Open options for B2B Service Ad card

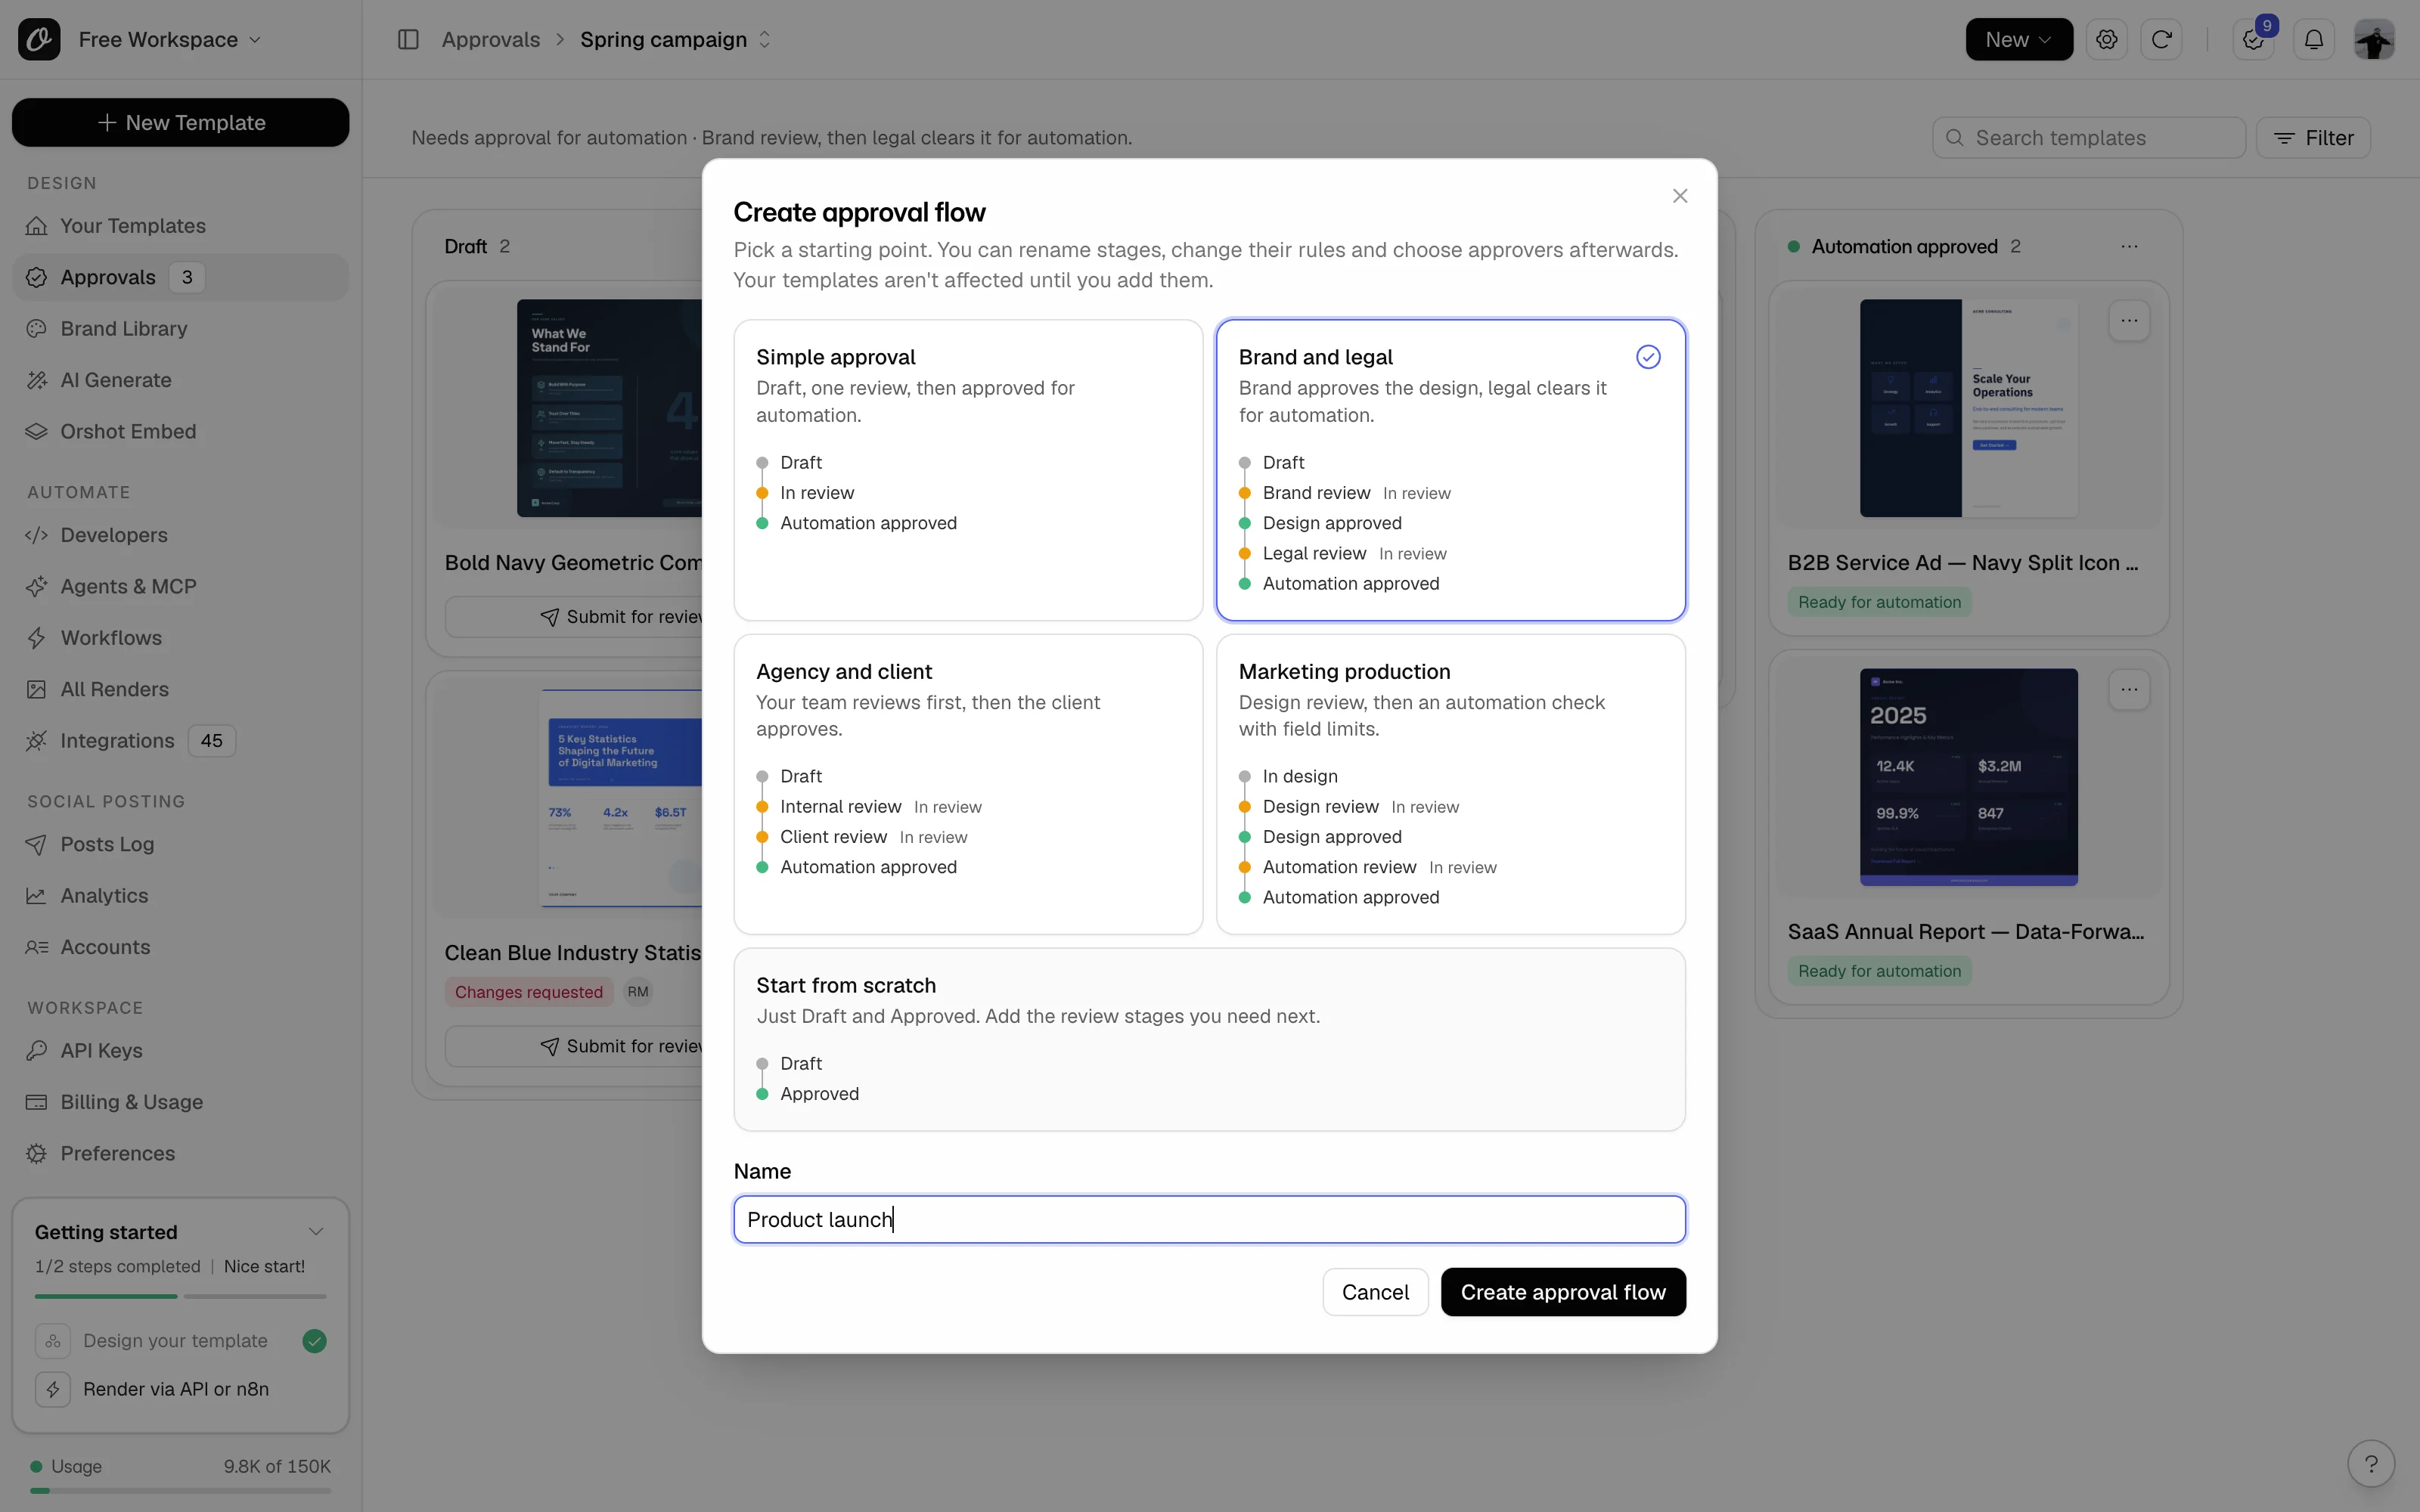click(2129, 321)
